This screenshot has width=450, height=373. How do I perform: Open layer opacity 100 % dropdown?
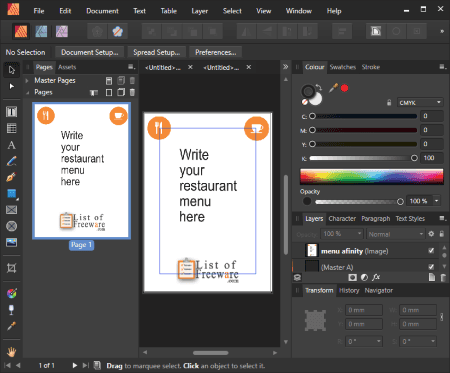point(342,234)
